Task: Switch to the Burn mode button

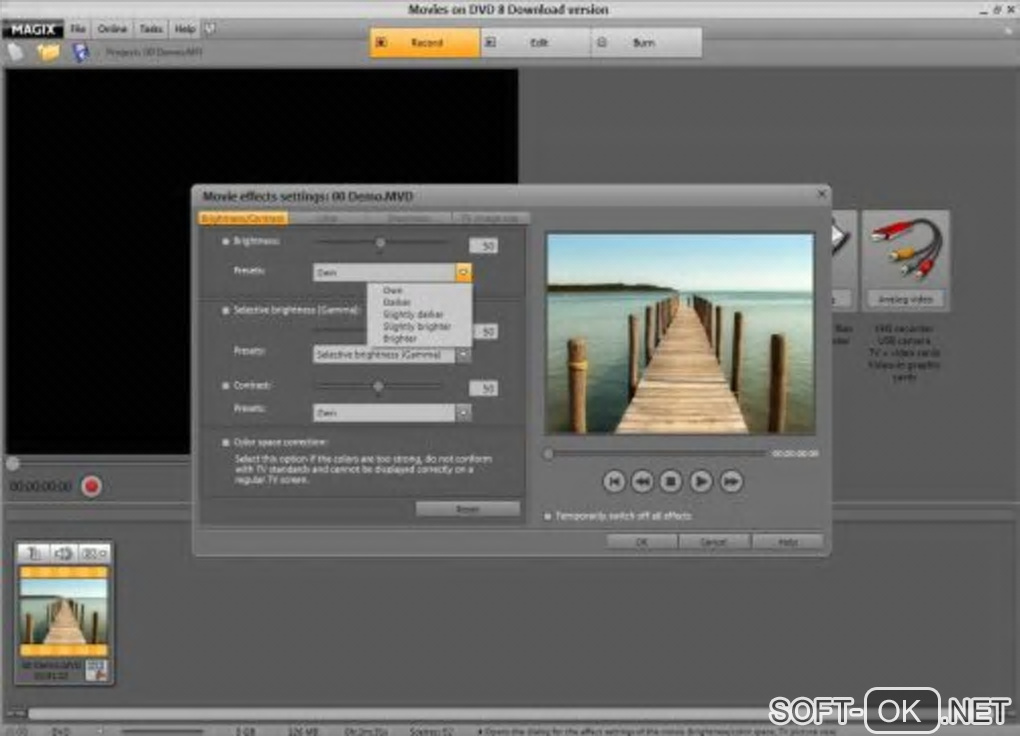Action: (647, 42)
